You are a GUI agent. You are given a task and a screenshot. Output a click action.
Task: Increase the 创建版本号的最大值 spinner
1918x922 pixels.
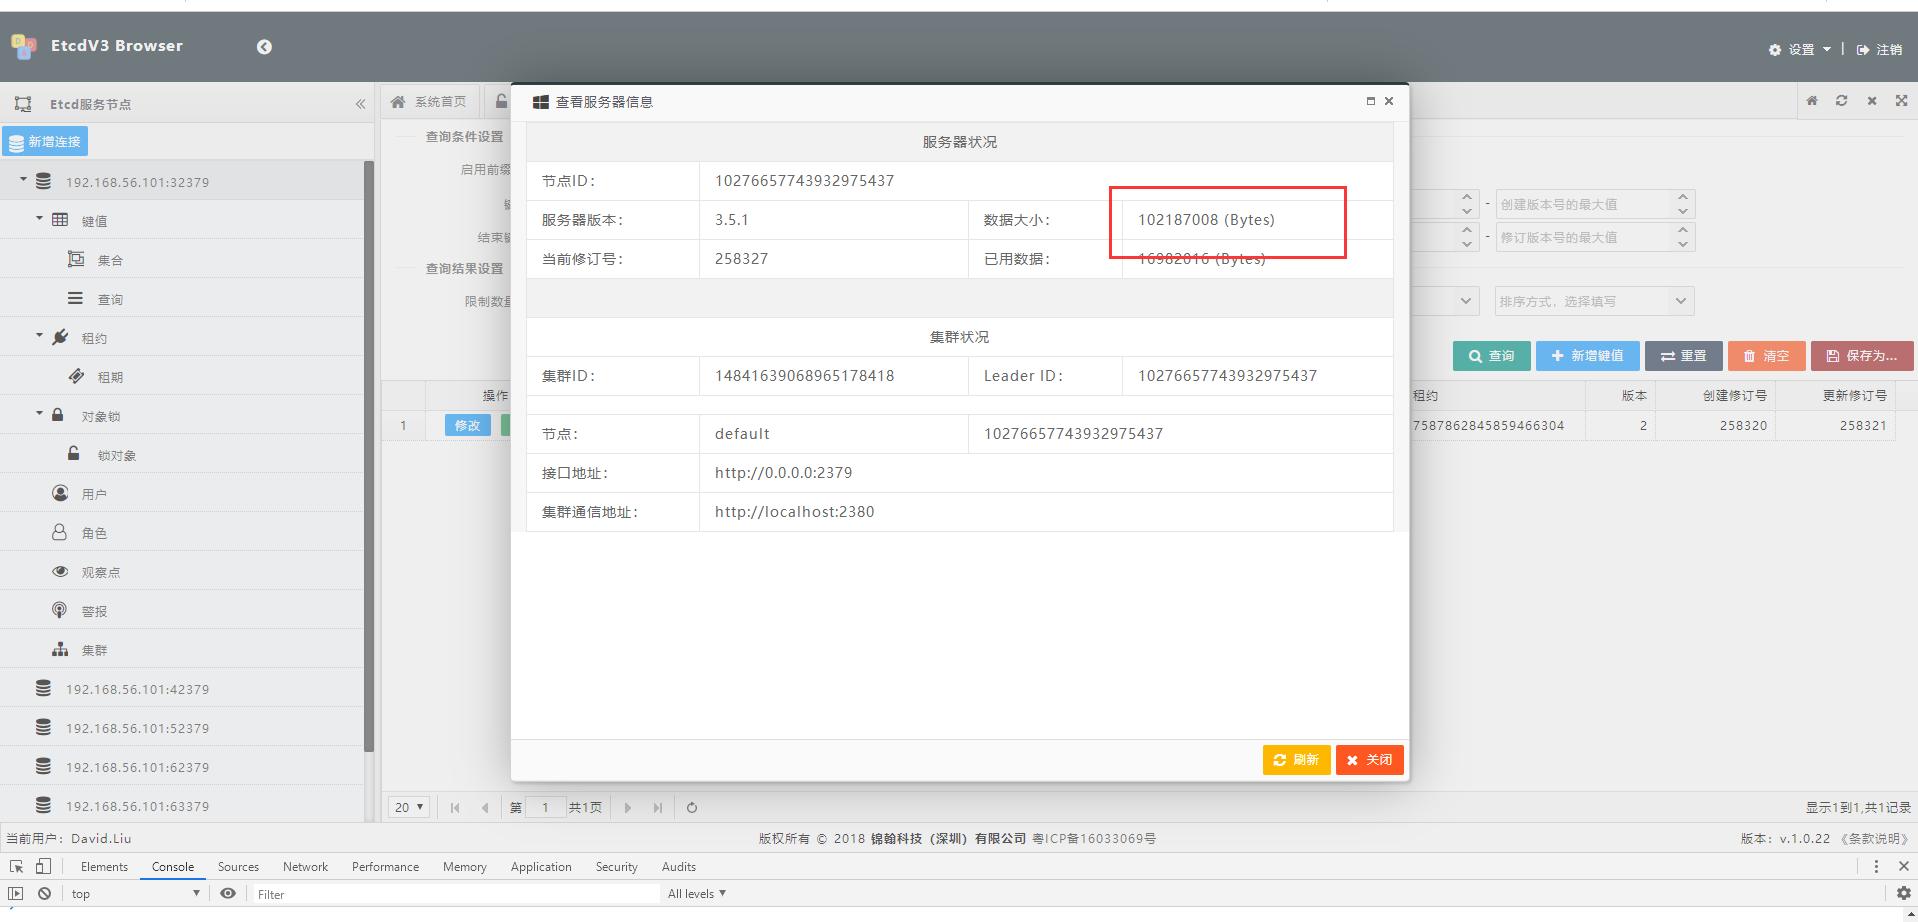click(1683, 197)
